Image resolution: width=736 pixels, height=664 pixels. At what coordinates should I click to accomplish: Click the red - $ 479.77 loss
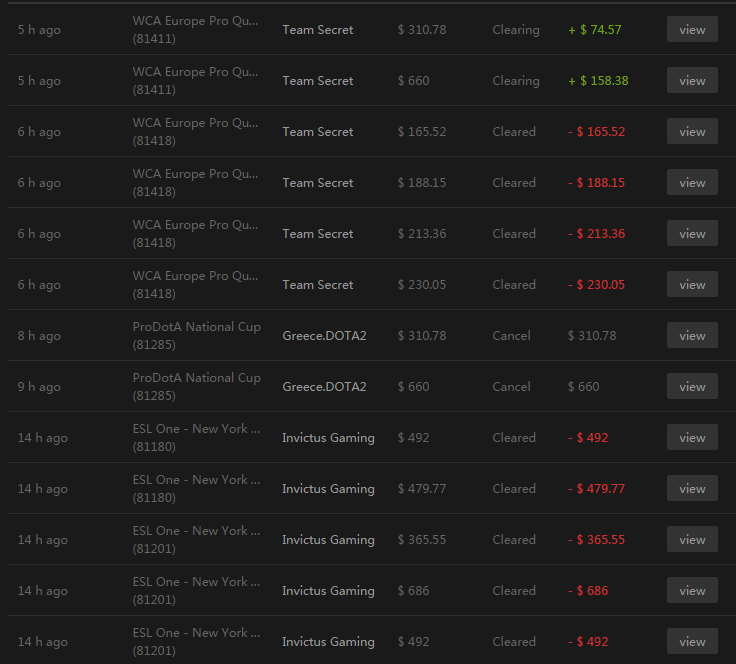pyautogui.click(x=597, y=488)
